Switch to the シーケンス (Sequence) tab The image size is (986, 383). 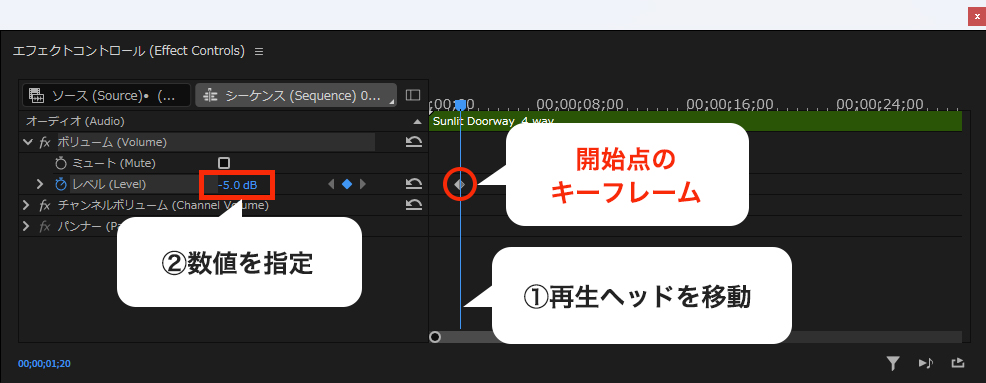[x=296, y=96]
